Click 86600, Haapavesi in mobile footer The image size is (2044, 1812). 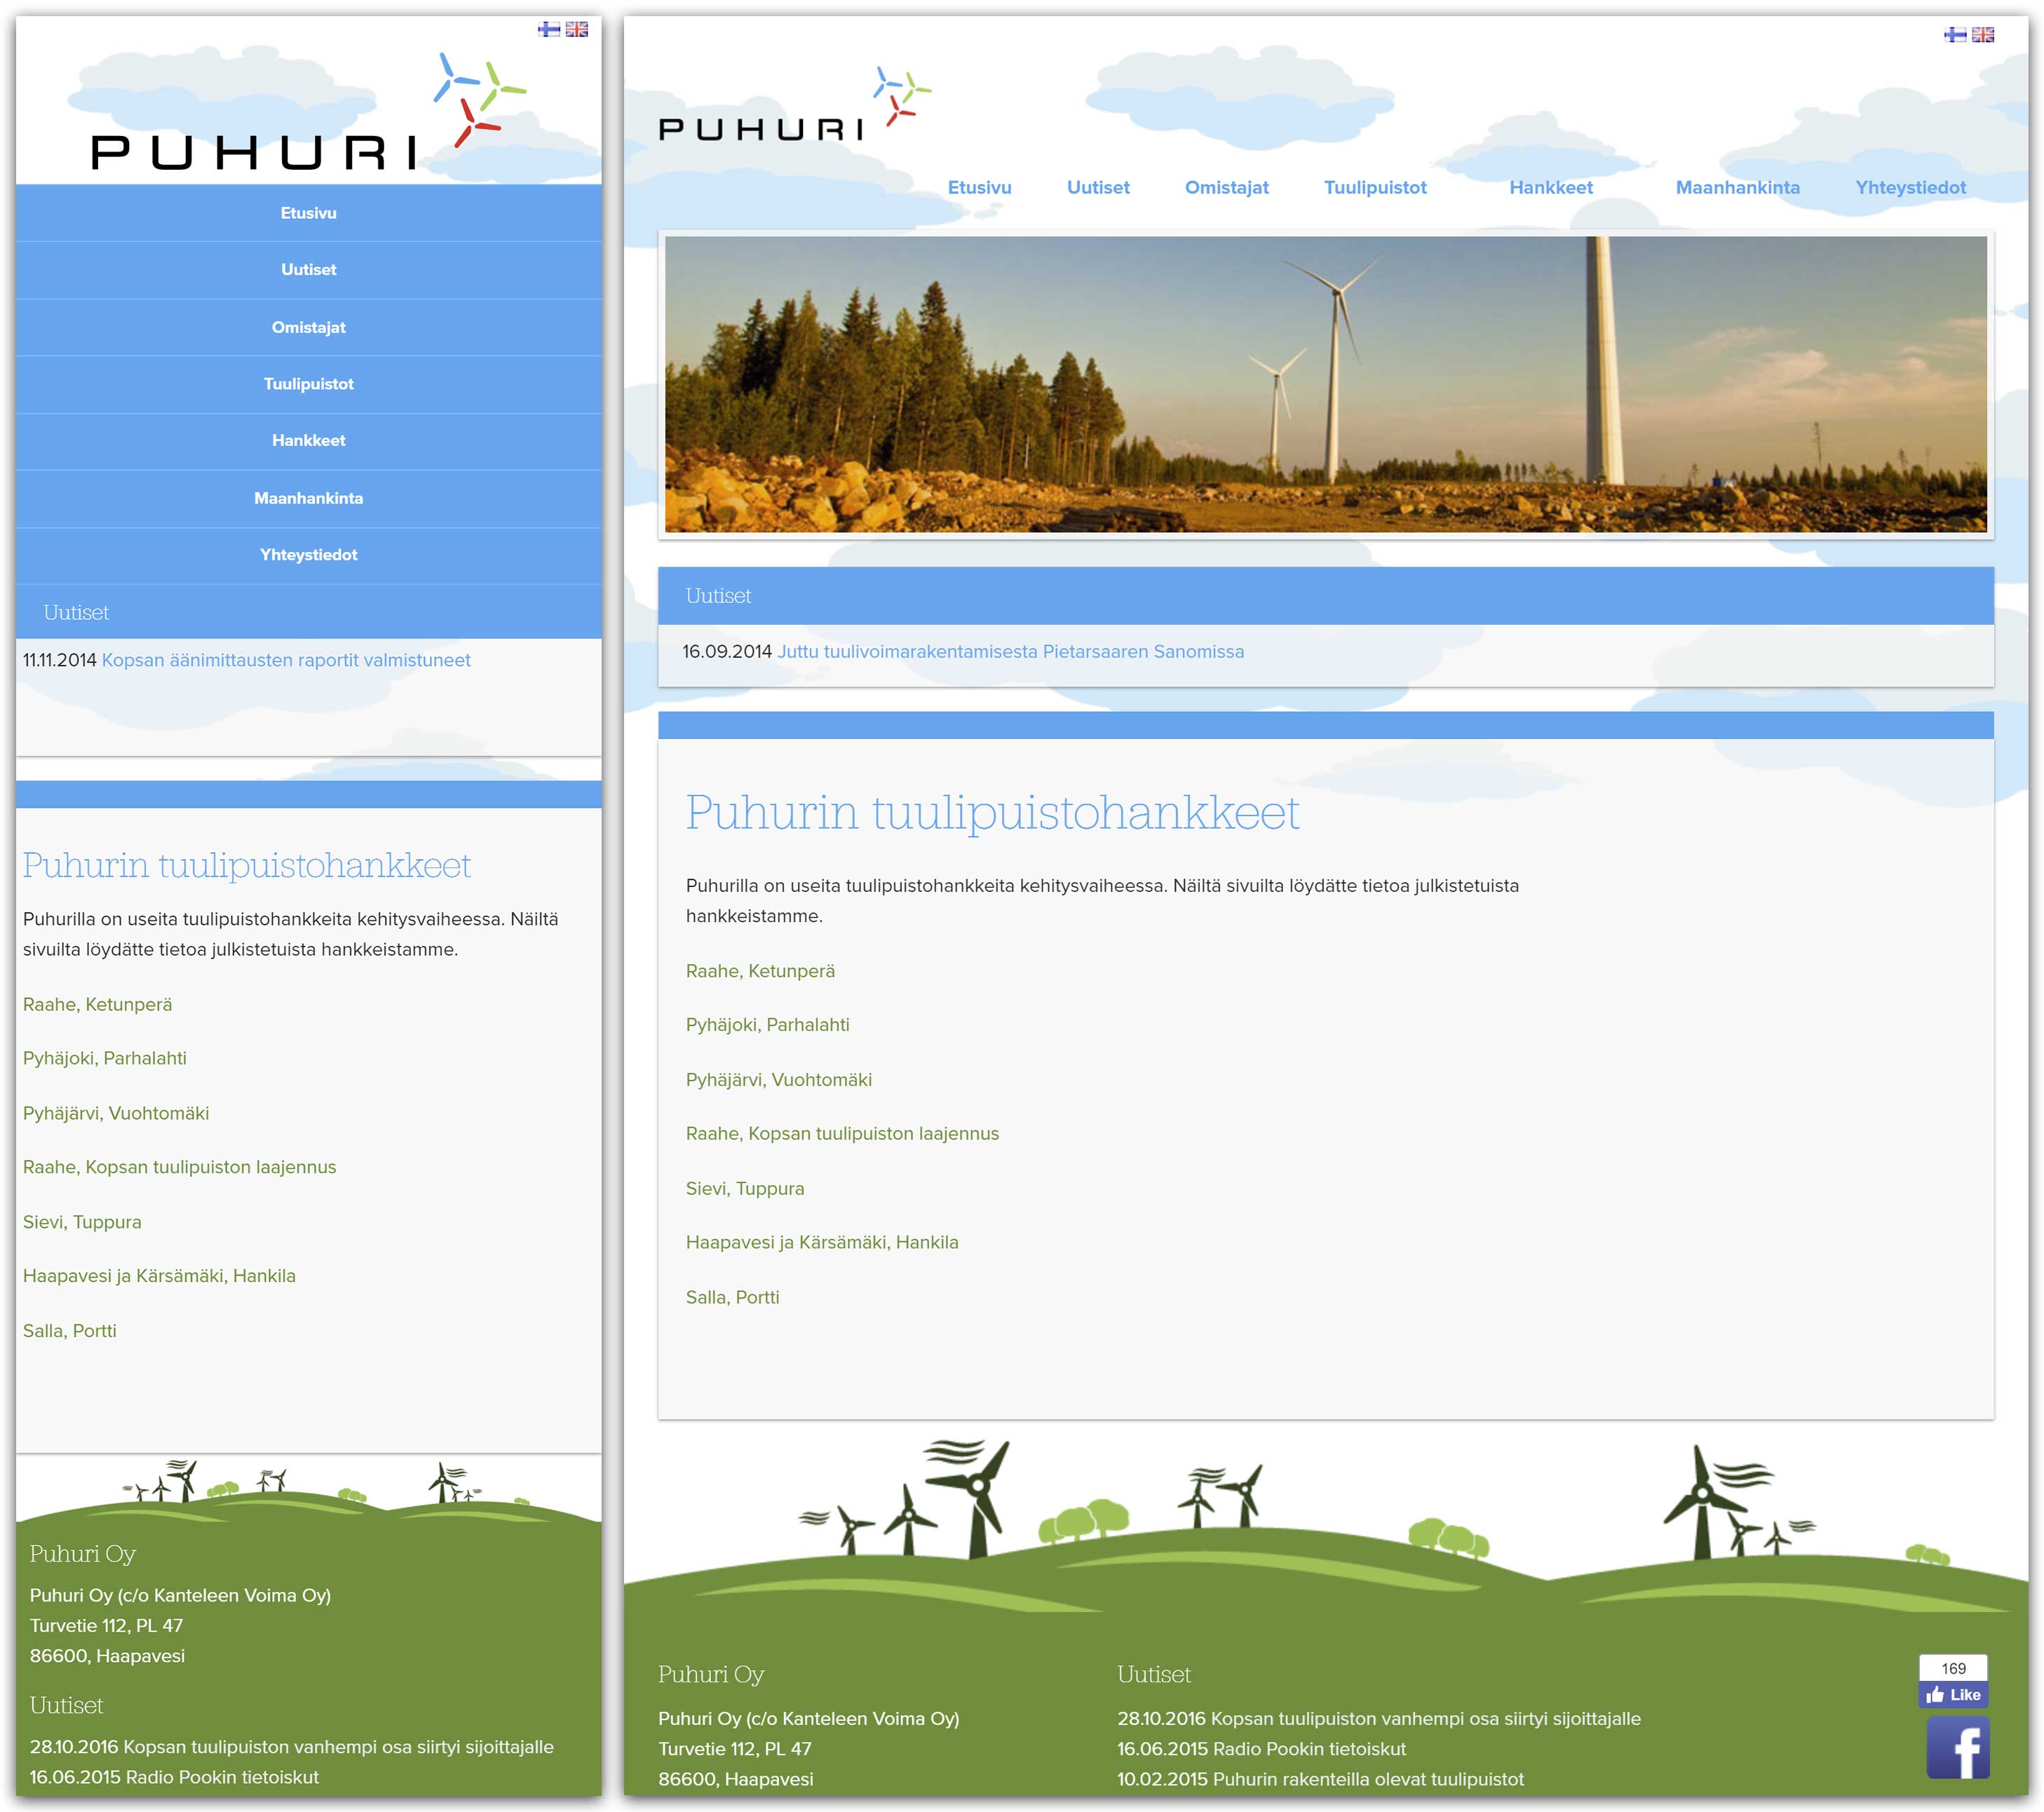pyautogui.click(x=107, y=1656)
